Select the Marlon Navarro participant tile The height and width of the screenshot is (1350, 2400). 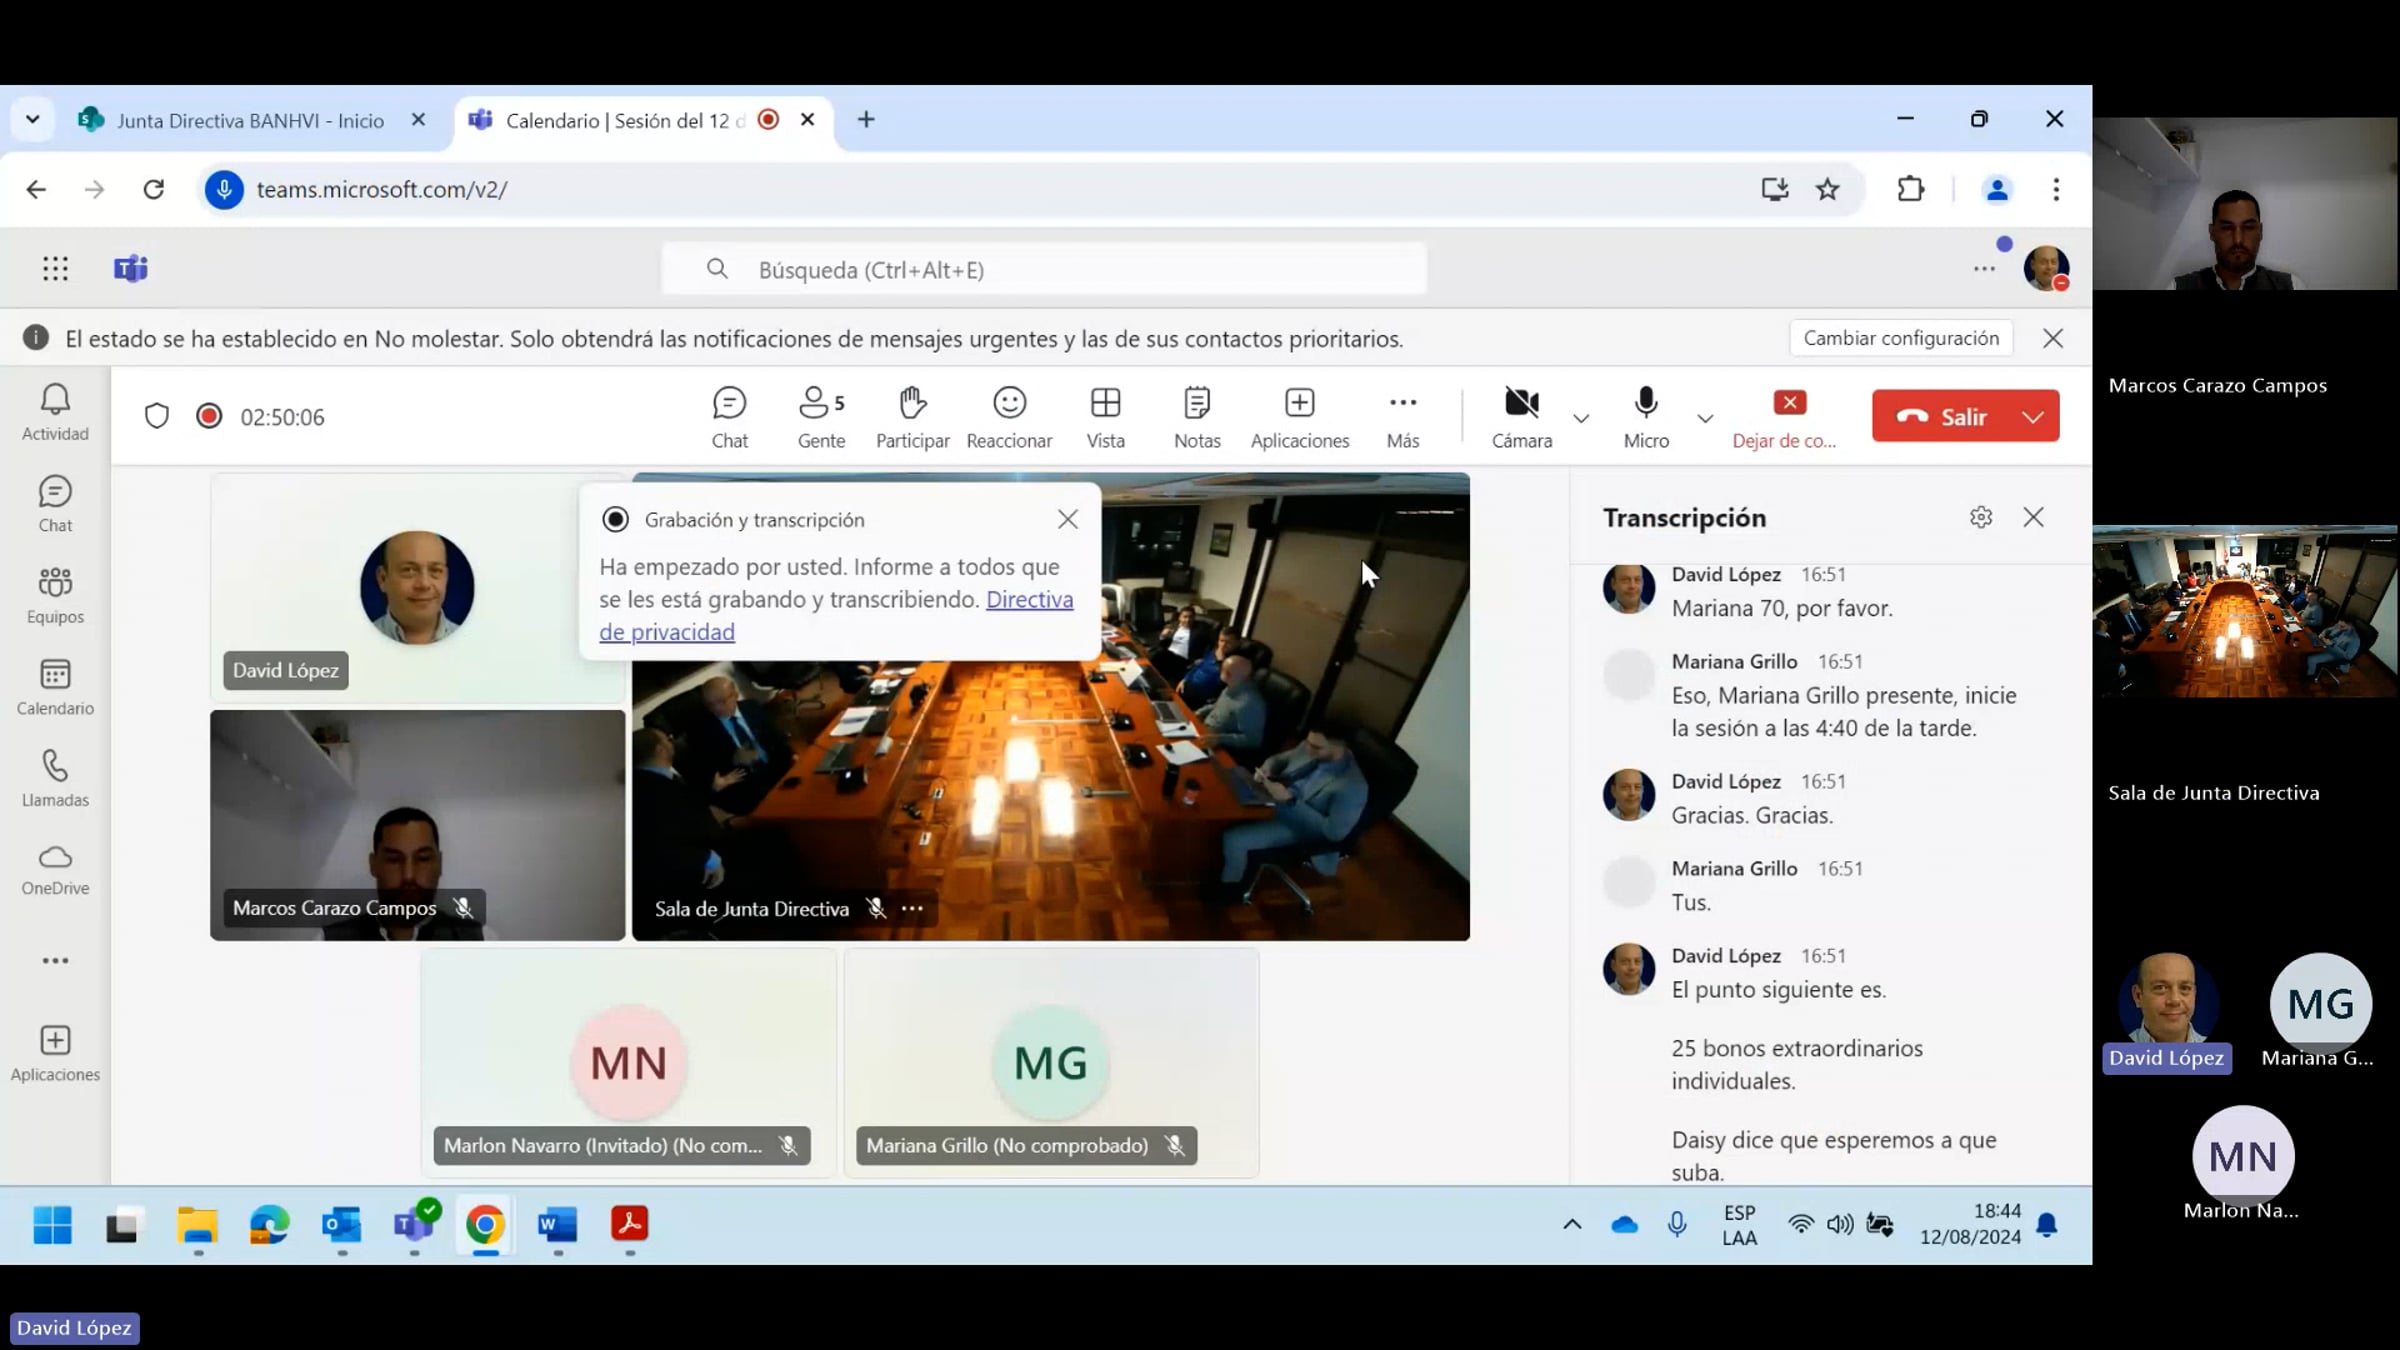pos(629,1063)
